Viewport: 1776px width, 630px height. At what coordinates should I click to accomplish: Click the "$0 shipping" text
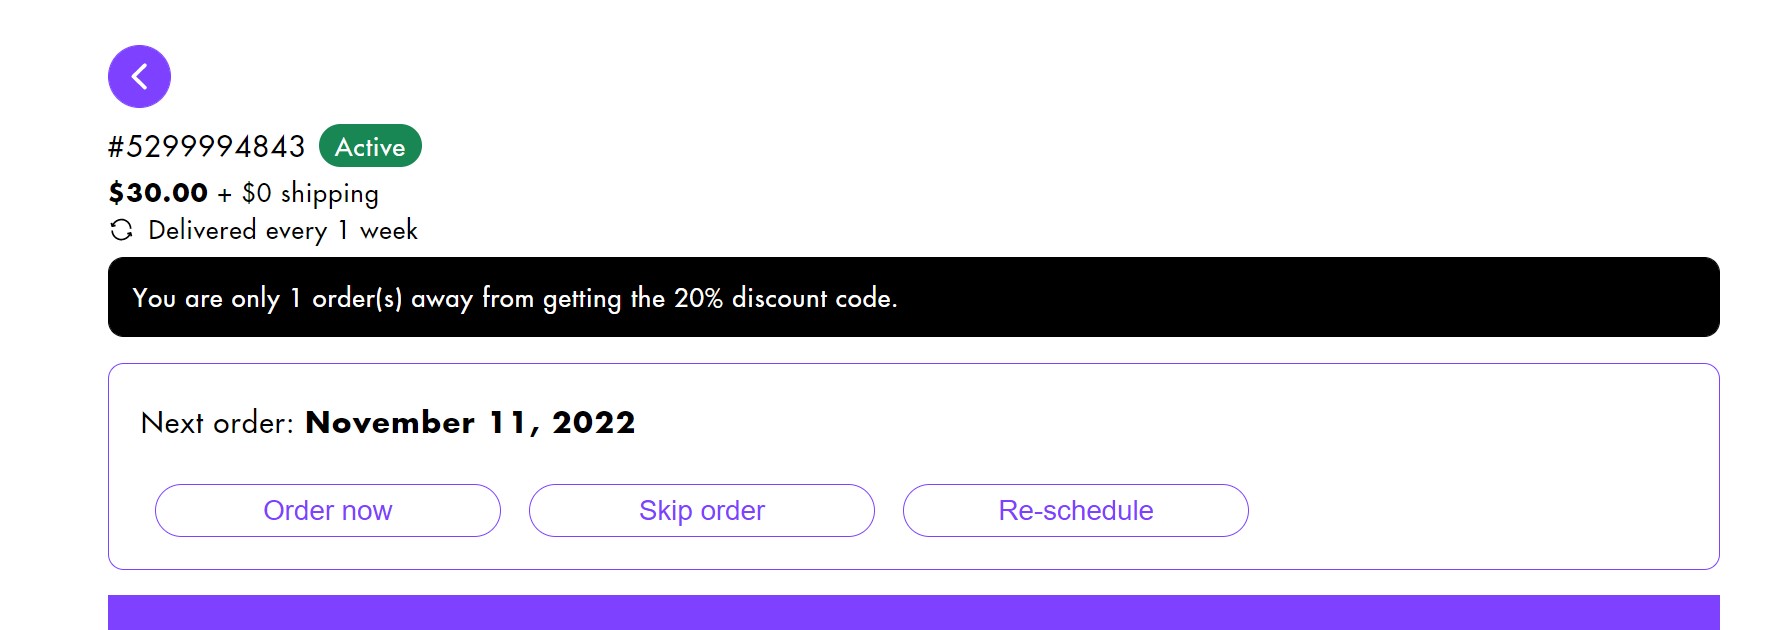tap(310, 193)
